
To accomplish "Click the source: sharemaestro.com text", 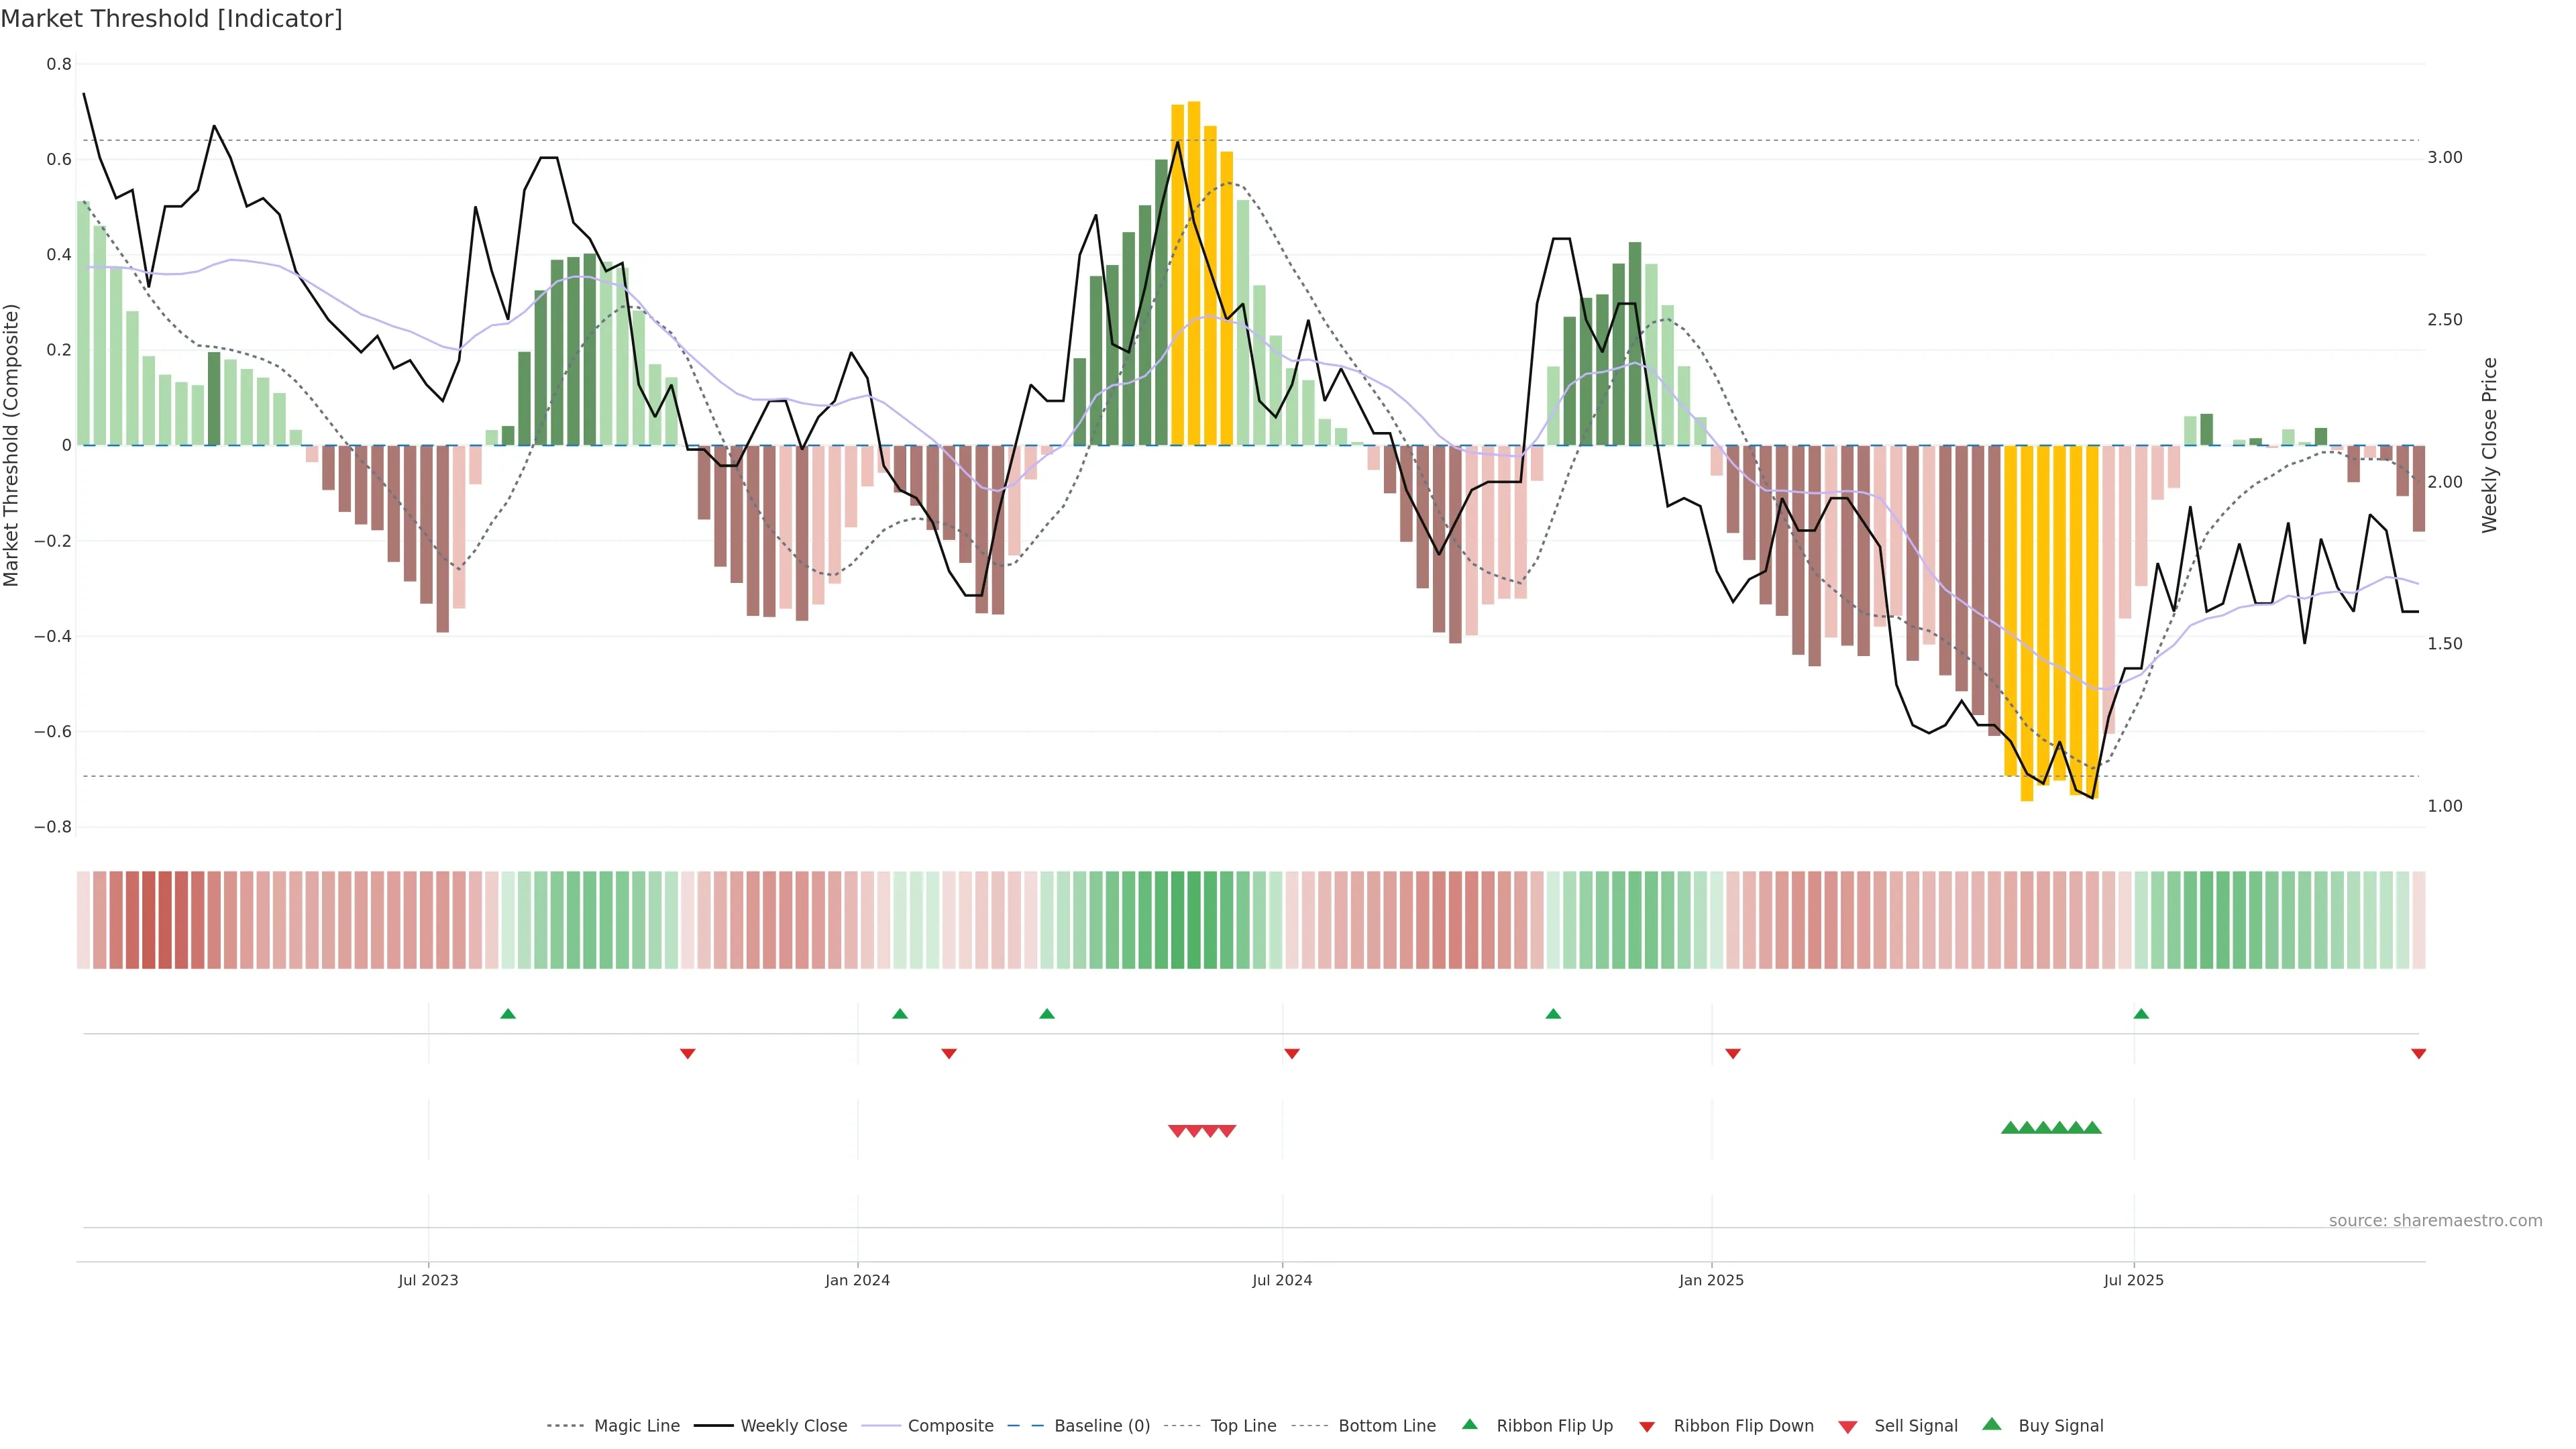I will (x=2435, y=1221).
